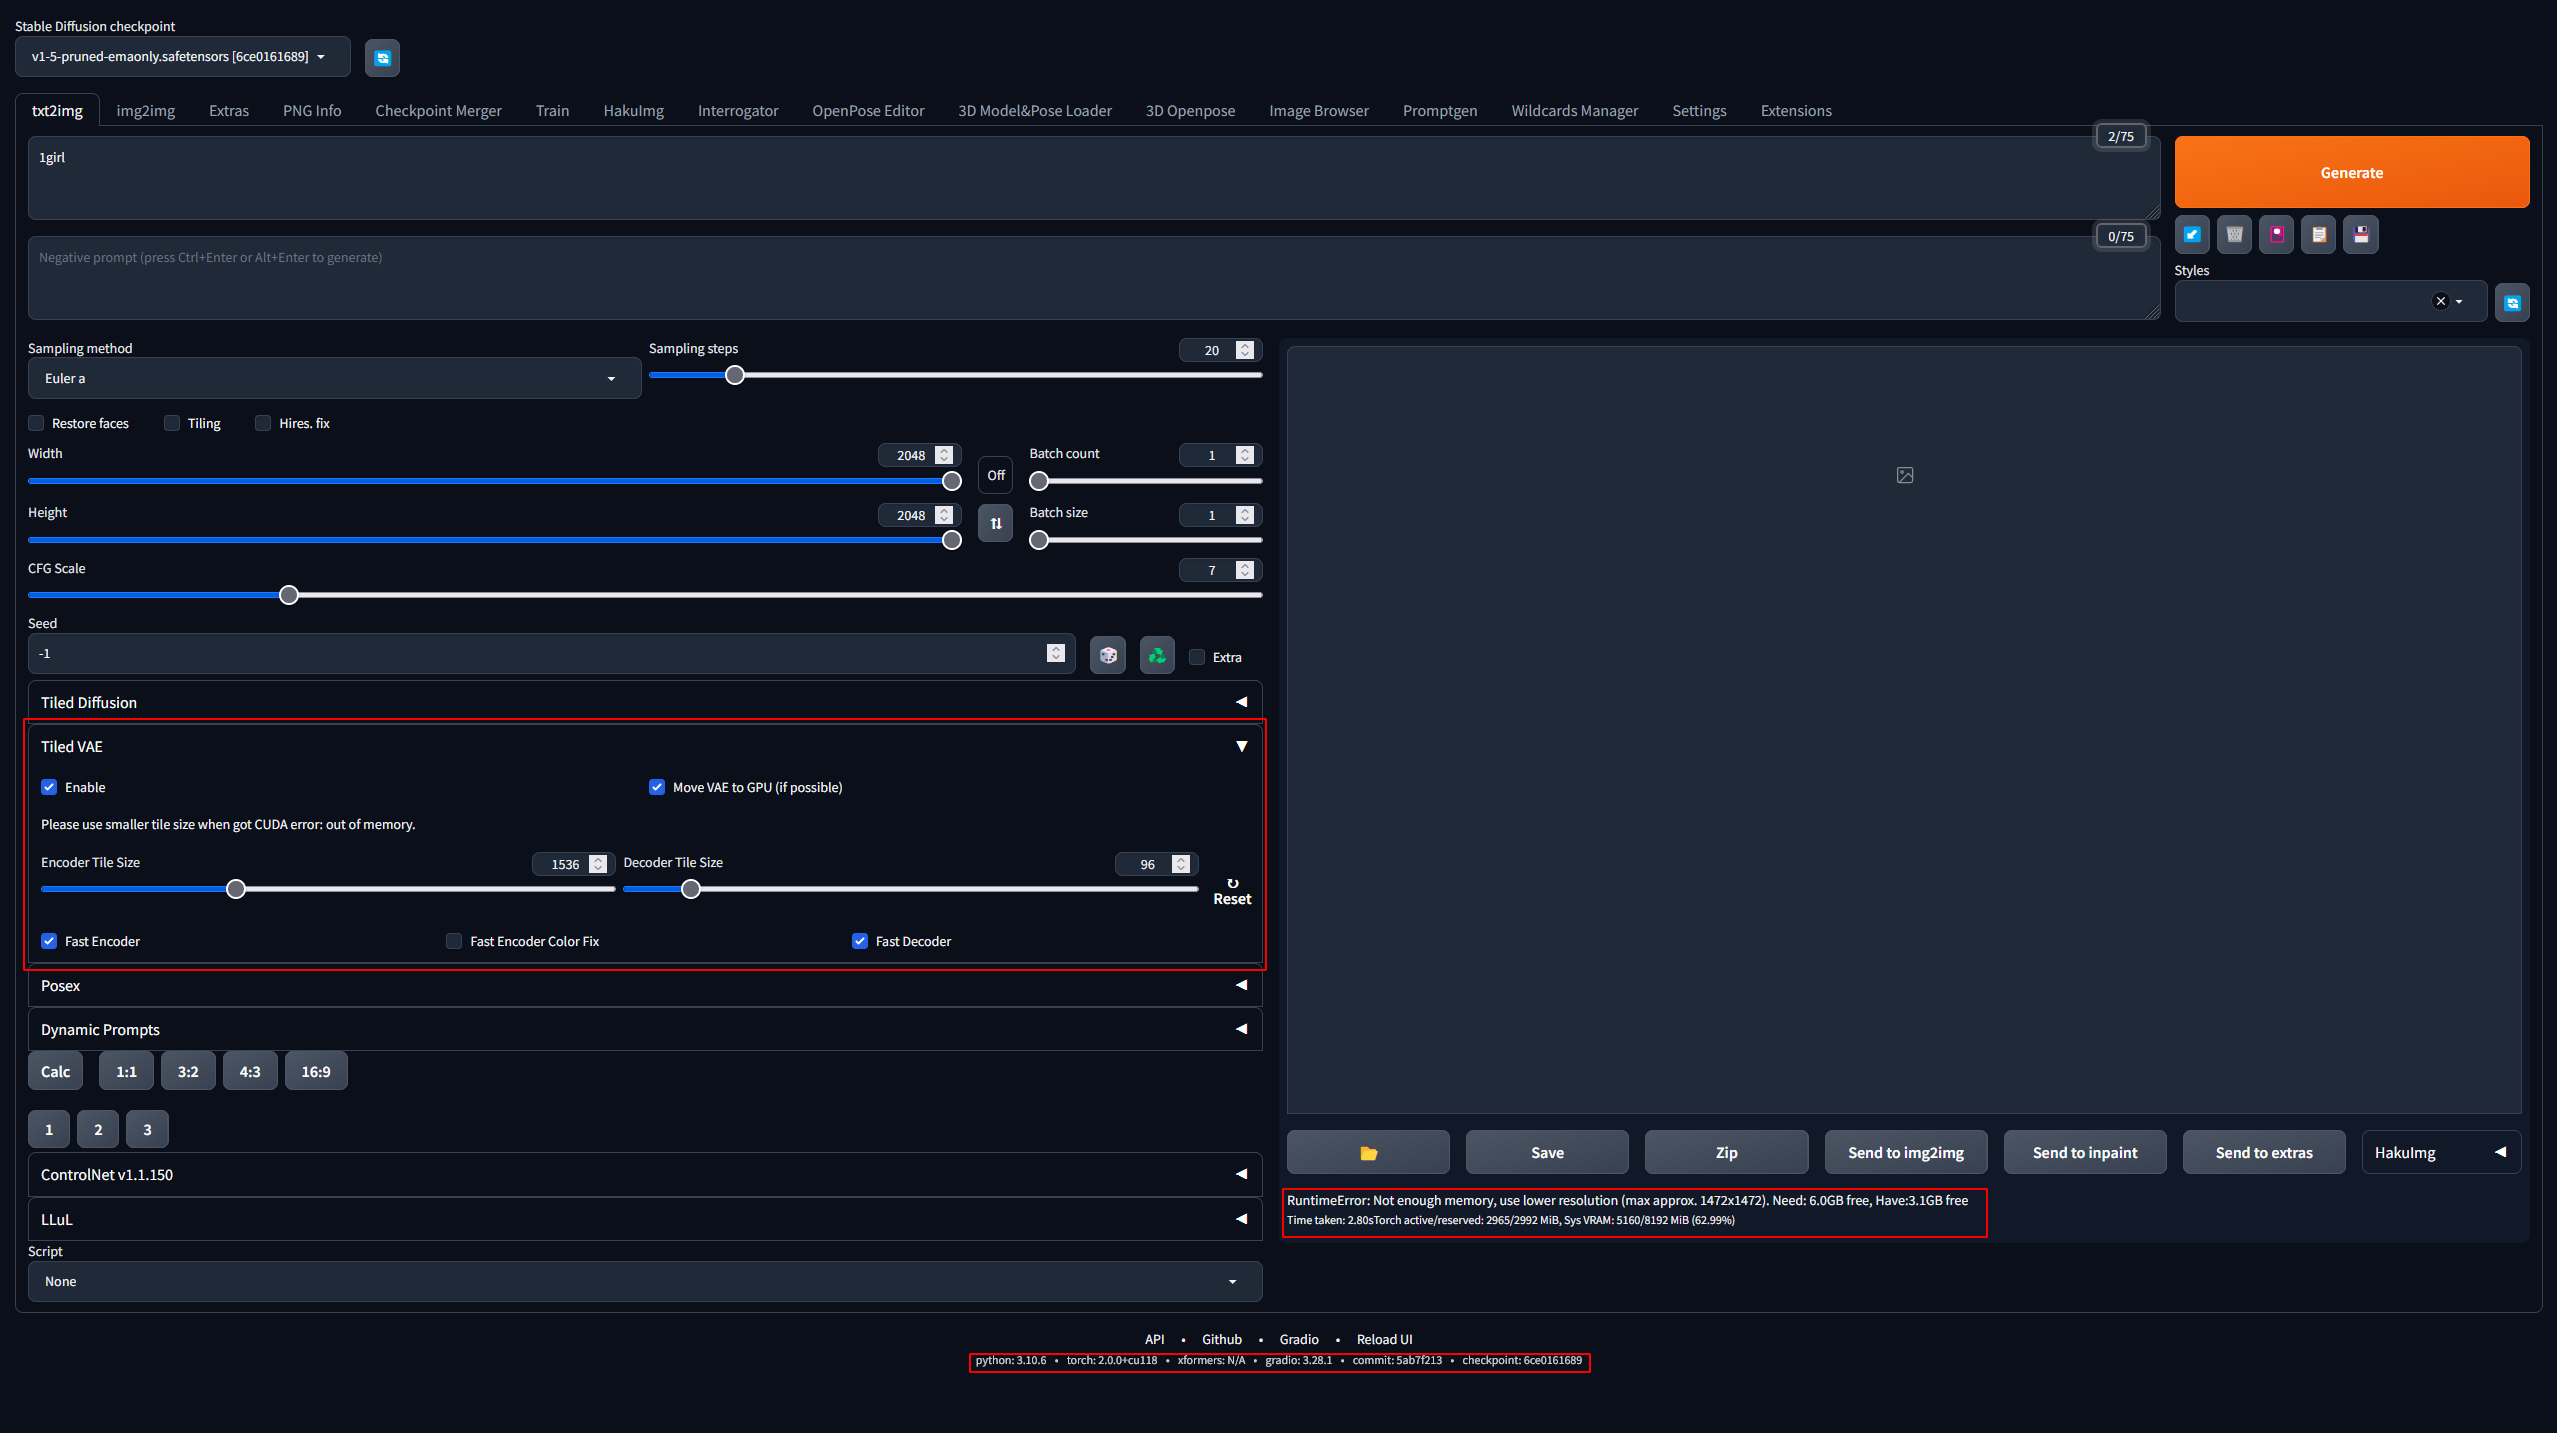Adjust the CFG Scale slider handle
Image resolution: width=2557 pixels, height=1433 pixels.
pos(289,595)
